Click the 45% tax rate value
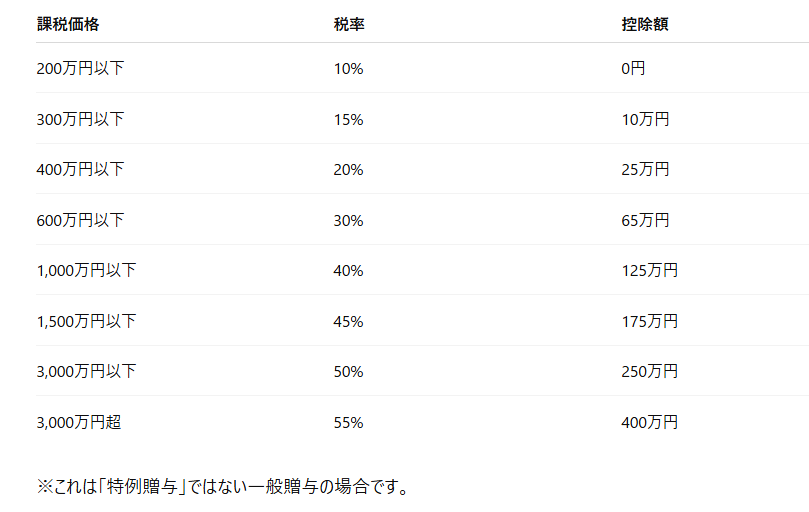The height and width of the screenshot is (512, 809). coord(348,322)
